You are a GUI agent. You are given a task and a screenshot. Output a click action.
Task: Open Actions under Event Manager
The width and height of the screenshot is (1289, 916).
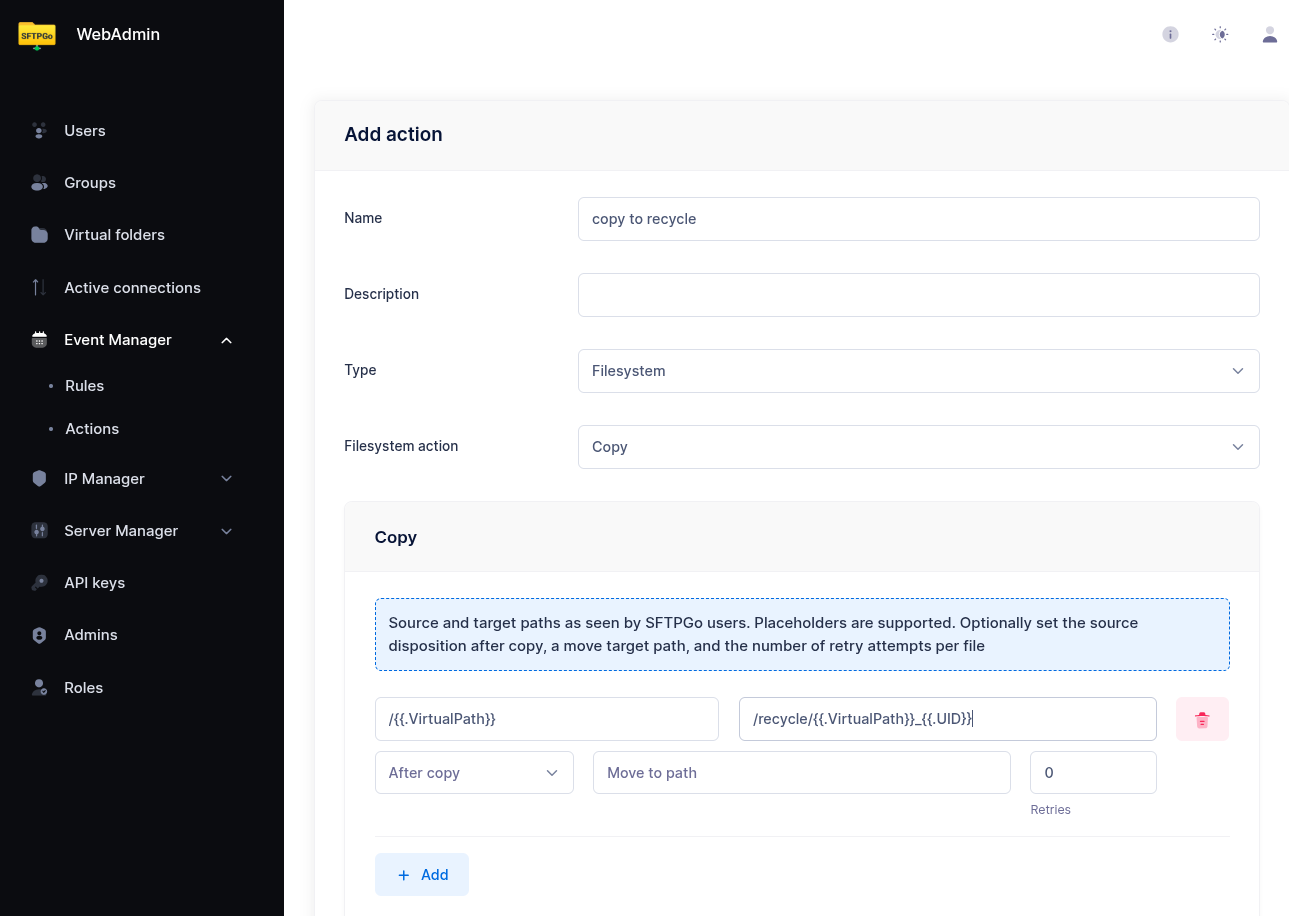click(92, 429)
